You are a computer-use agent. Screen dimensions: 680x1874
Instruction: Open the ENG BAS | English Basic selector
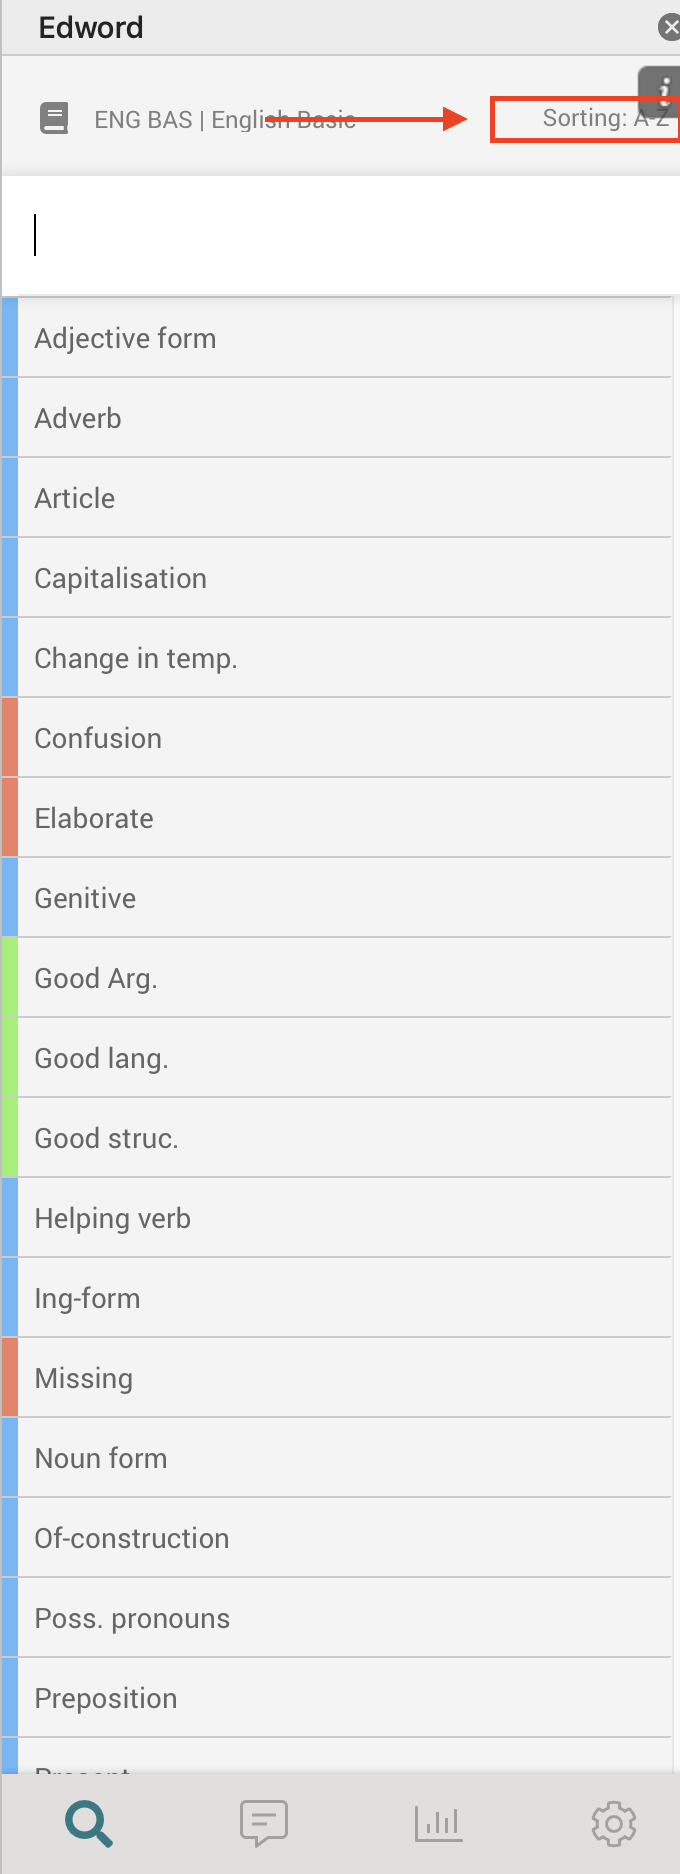pyautogui.click(x=225, y=120)
